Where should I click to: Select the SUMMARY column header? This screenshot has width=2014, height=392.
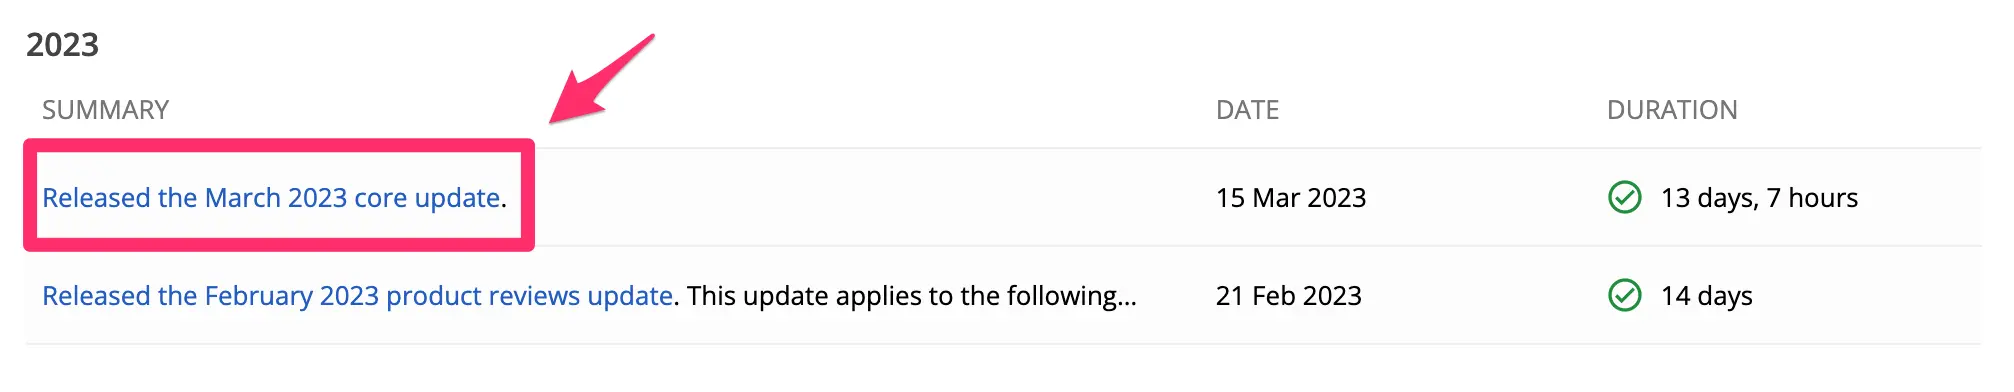click(105, 110)
